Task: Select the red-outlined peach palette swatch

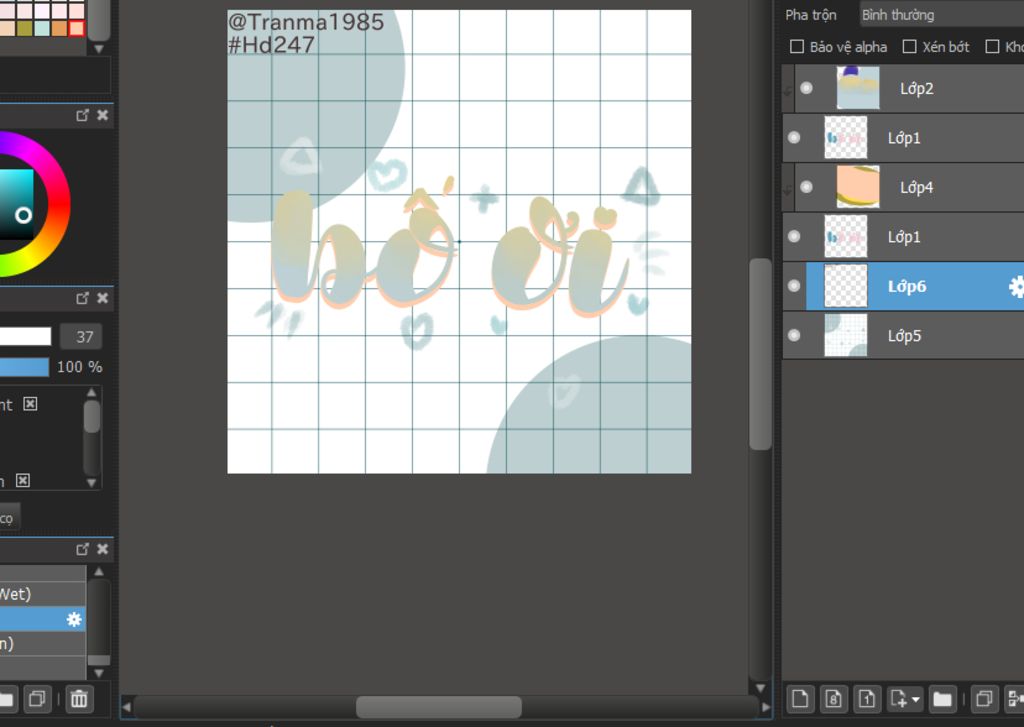Action: (76, 28)
